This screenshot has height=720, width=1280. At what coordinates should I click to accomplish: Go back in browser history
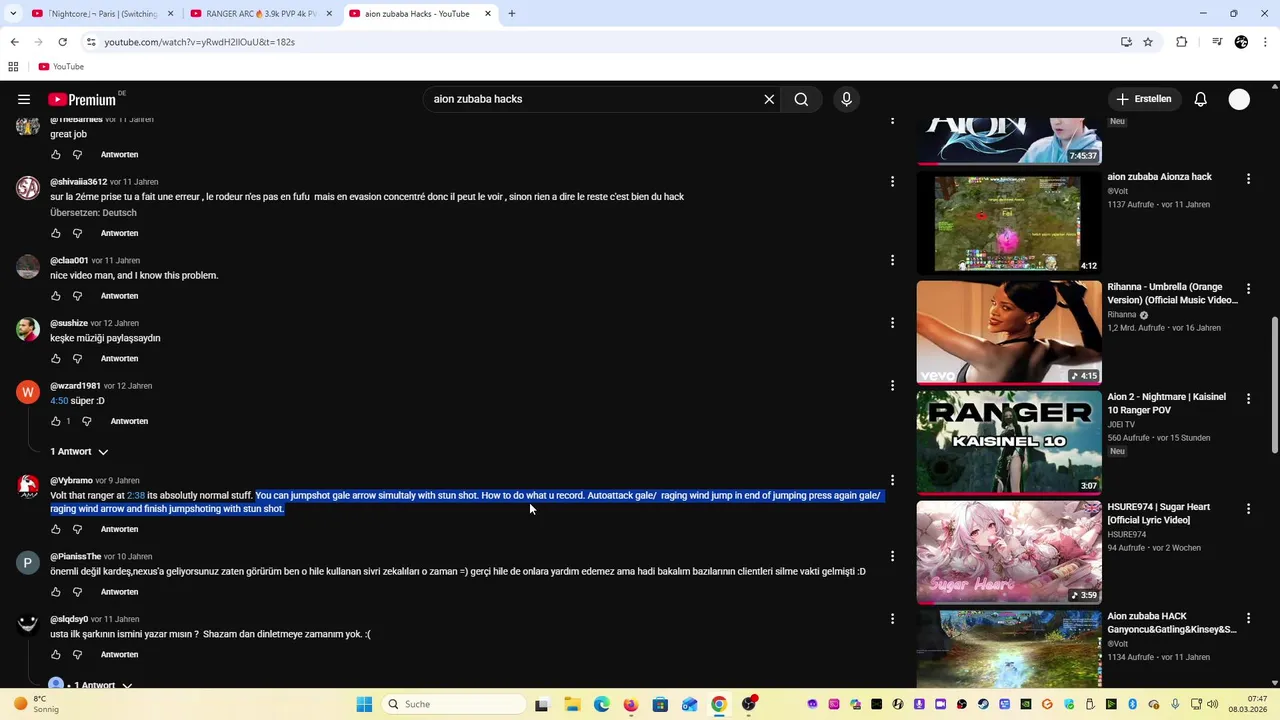(14, 42)
